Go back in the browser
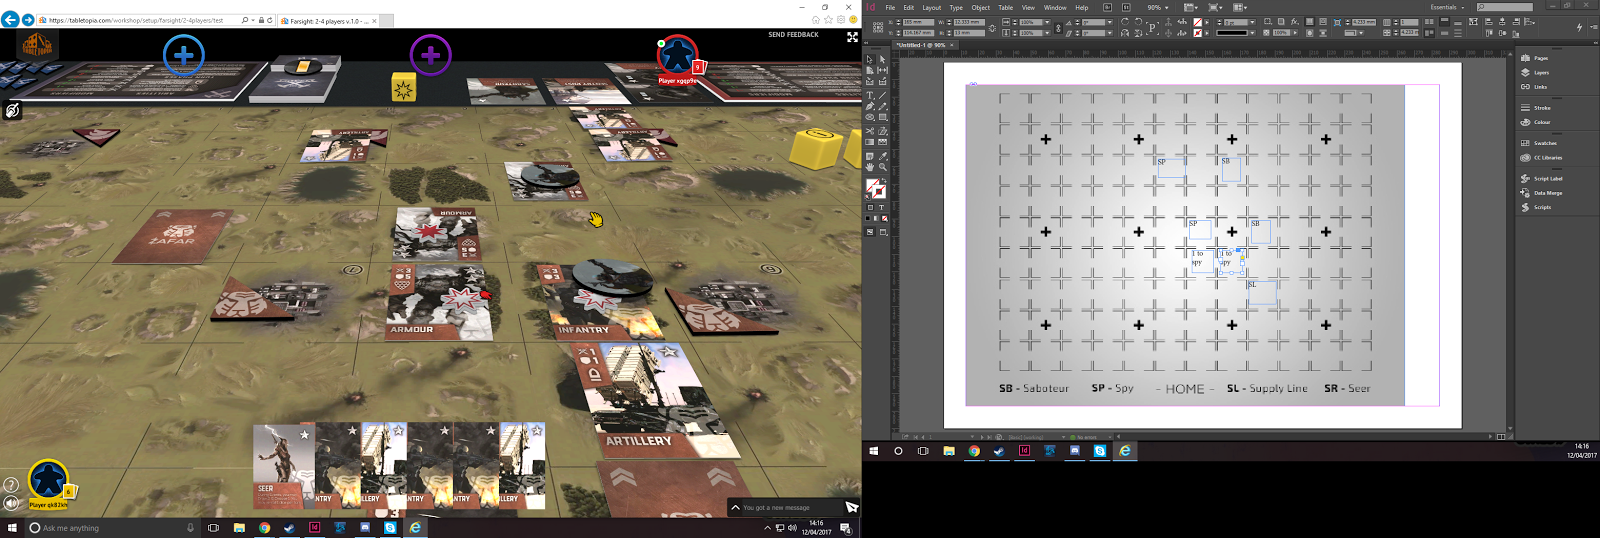Viewport: 1600px width, 538px height. [10, 20]
